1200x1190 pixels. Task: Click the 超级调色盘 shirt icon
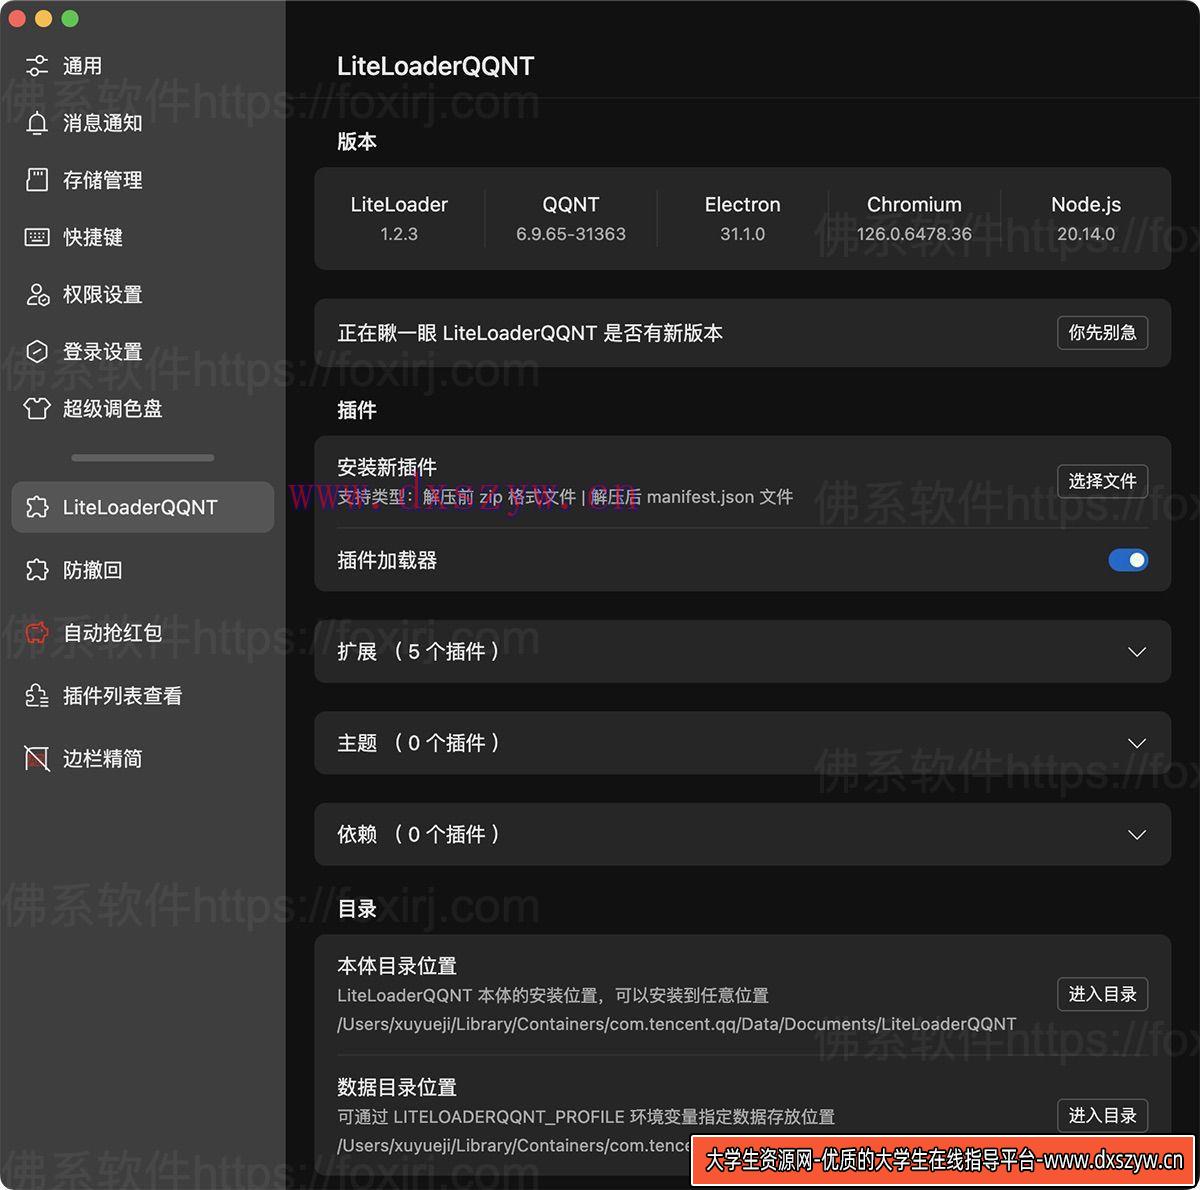[37, 409]
